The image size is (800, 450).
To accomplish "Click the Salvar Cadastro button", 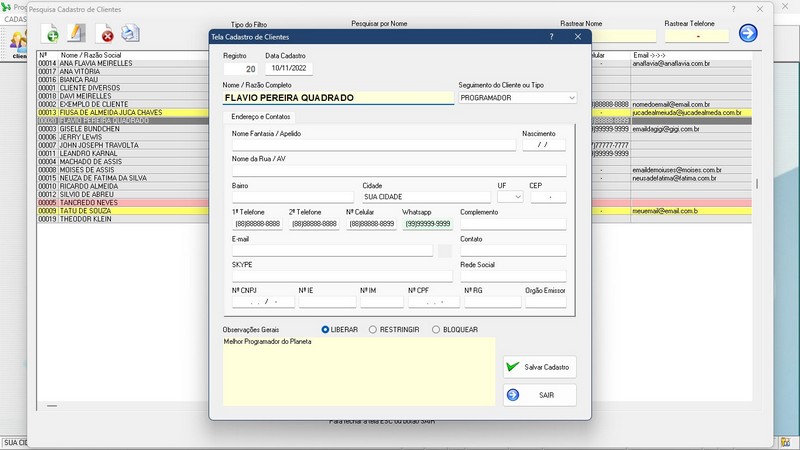I will (539, 367).
